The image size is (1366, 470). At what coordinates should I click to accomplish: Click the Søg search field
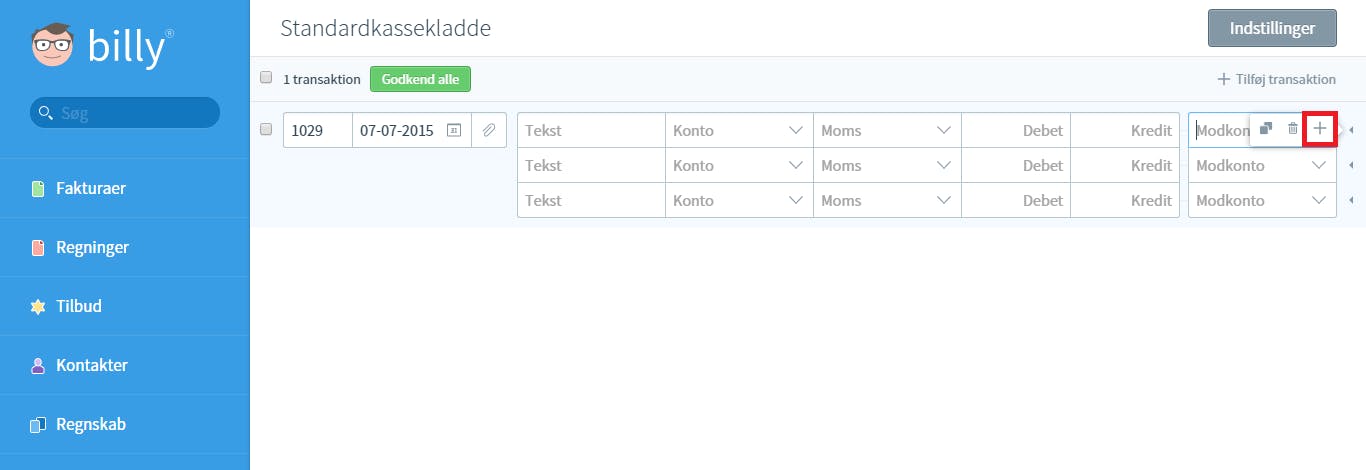[x=125, y=113]
